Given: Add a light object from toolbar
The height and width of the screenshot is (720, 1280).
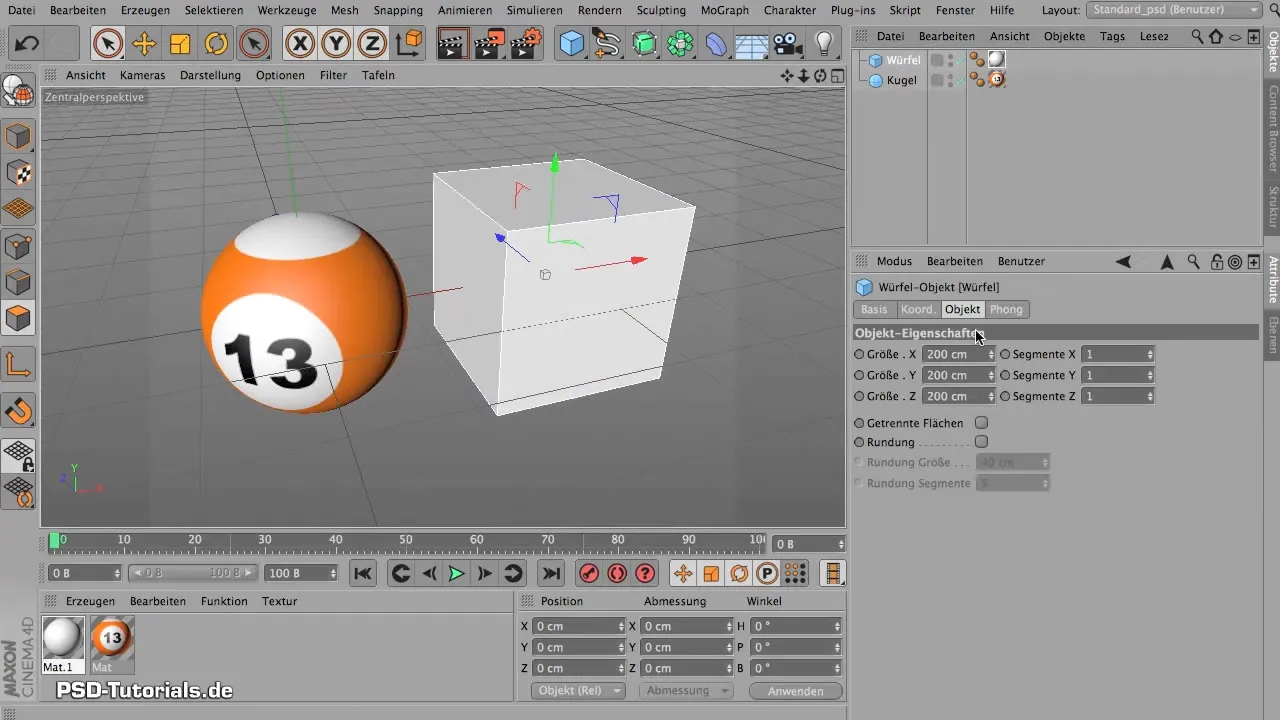Looking at the screenshot, I should click(x=824, y=44).
